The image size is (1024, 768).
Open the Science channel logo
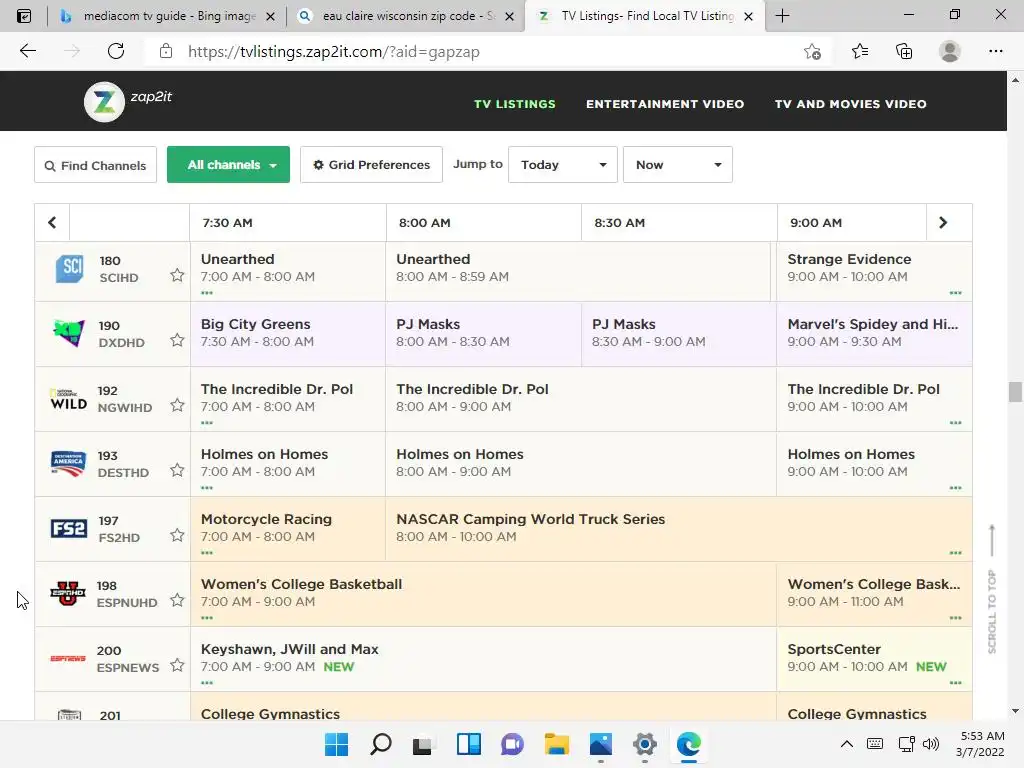(69, 268)
